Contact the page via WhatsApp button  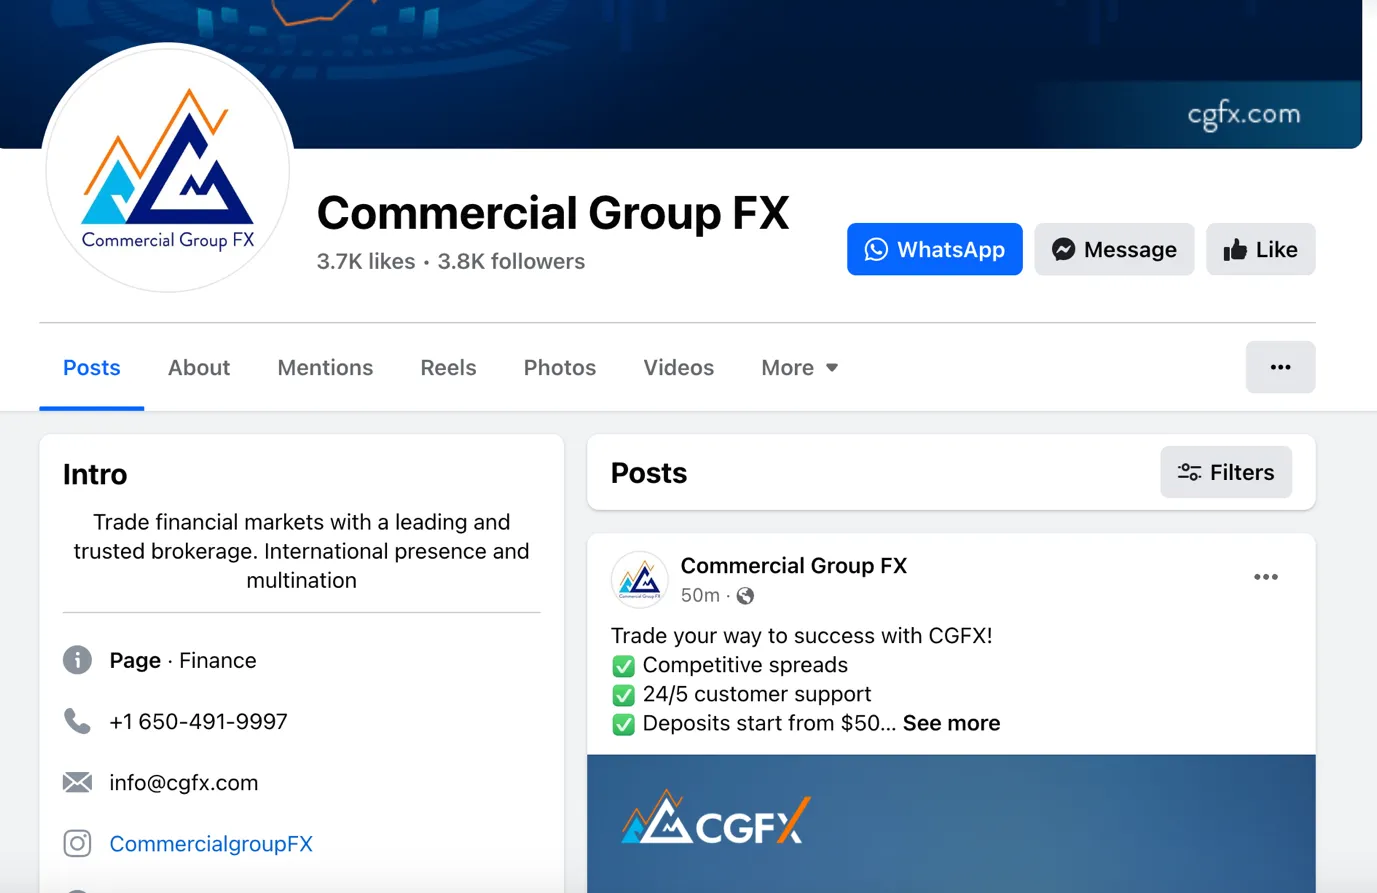935,249
